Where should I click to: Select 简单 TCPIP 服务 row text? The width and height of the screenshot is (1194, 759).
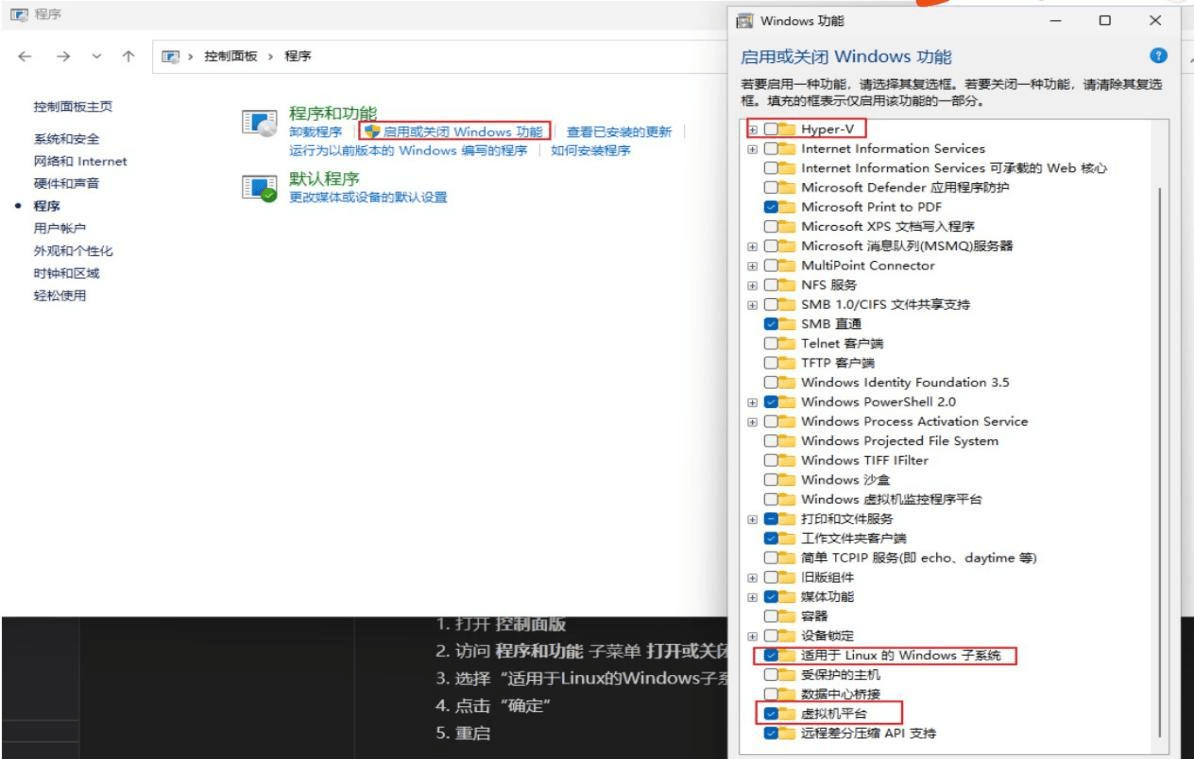pos(918,558)
